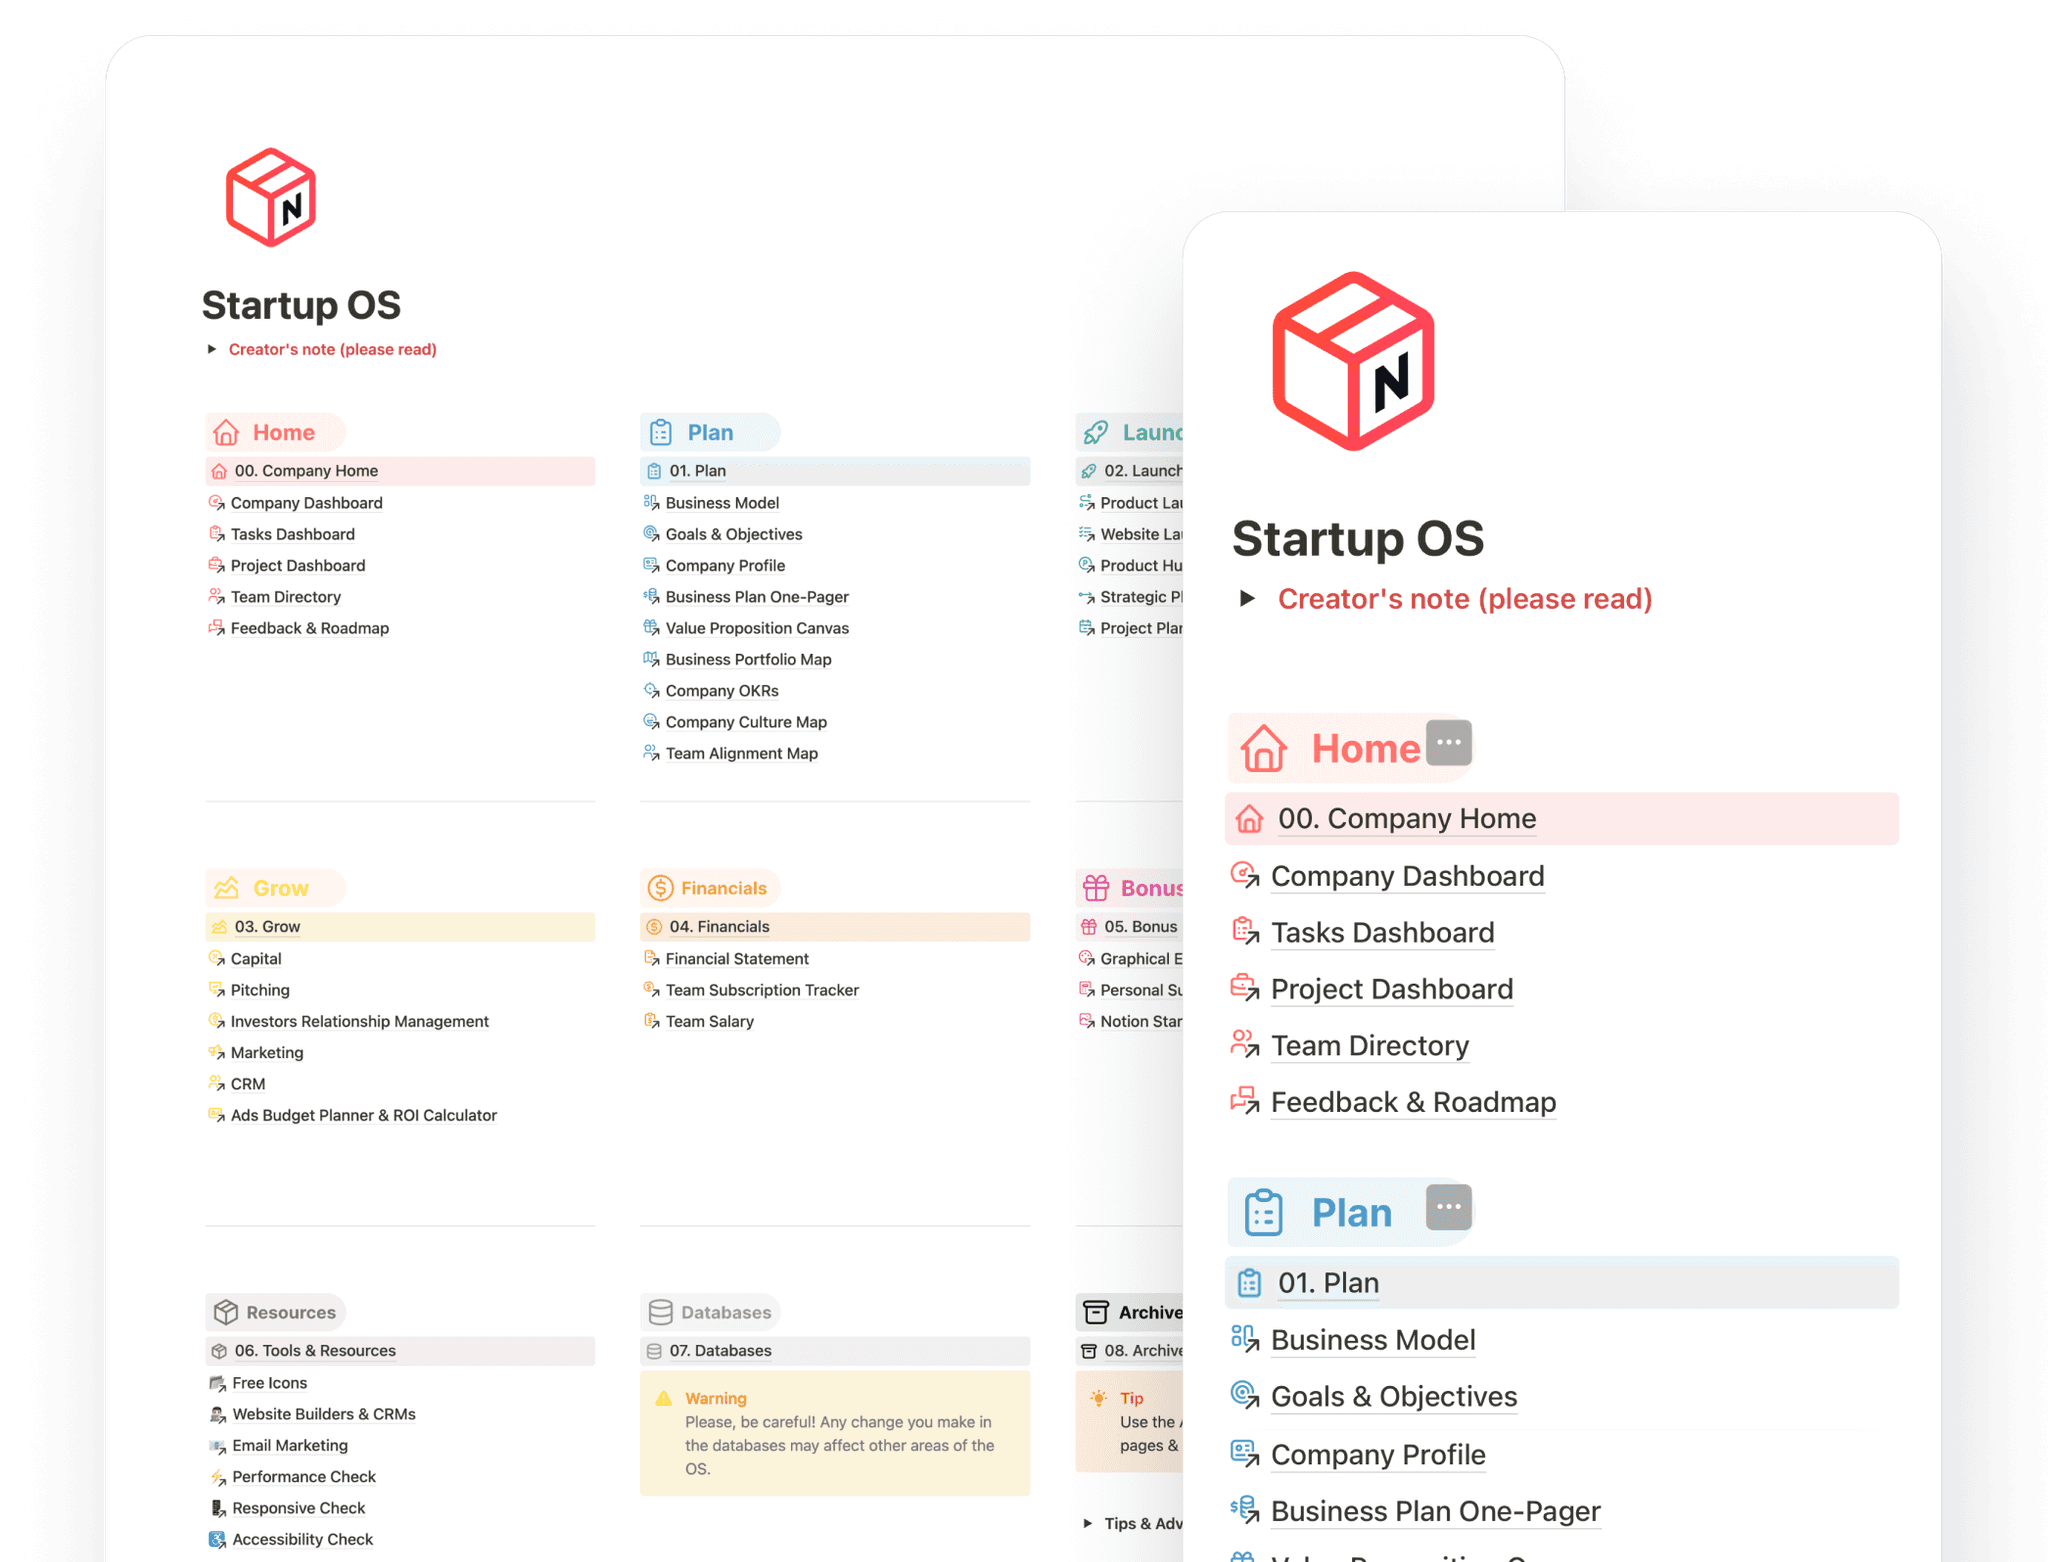Open Capital link under Grow

pyautogui.click(x=255, y=958)
